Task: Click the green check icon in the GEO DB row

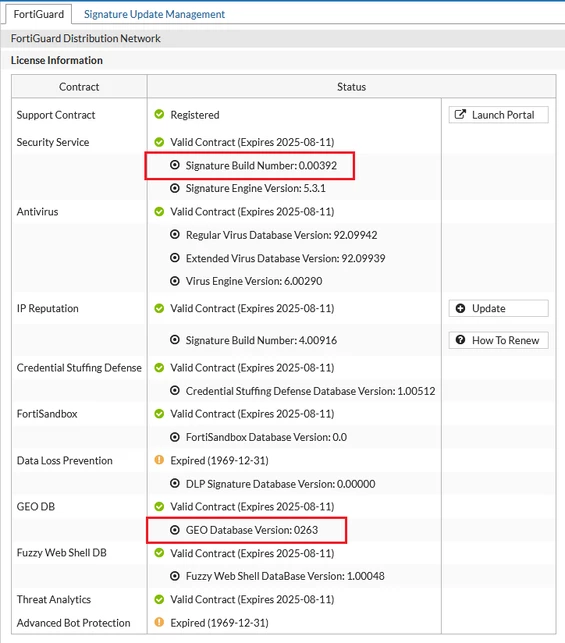Action: pos(159,506)
